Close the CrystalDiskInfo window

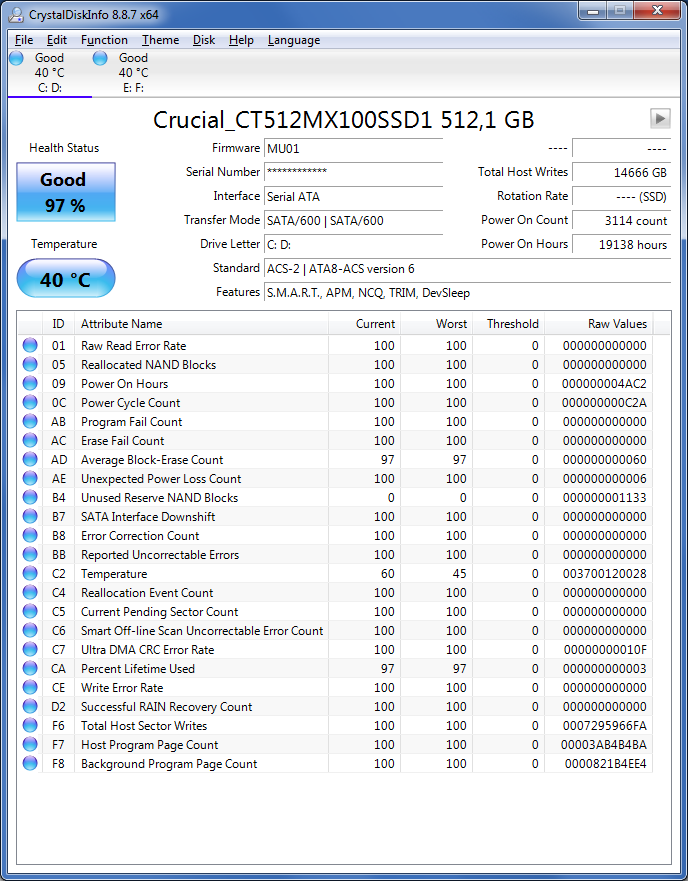pyautogui.click(x=656, y=10)
